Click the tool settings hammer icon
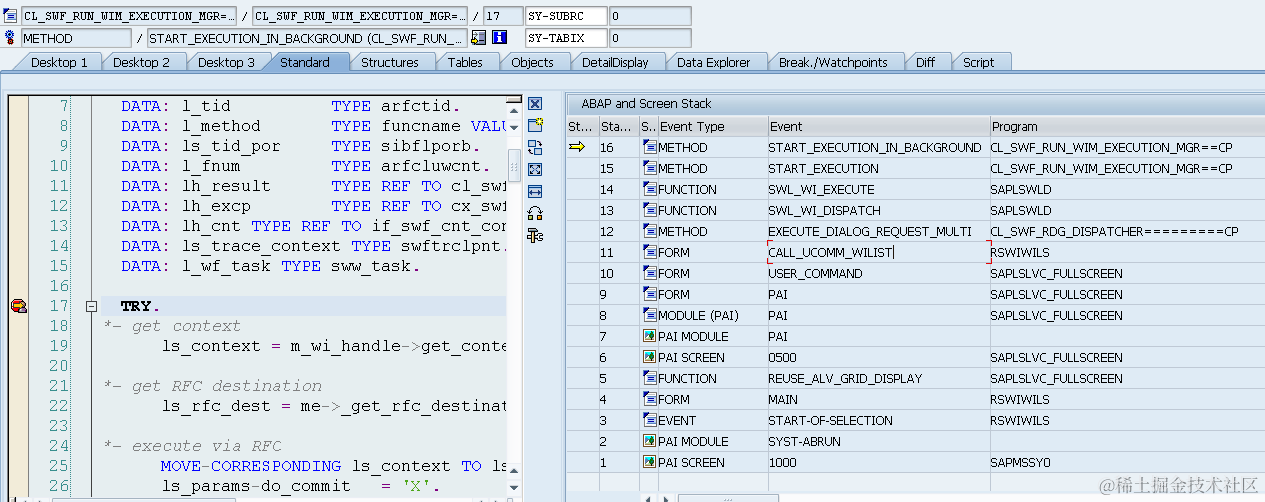Image resolution: width=1265 pixels, height=502 pixels. (535, 235)
